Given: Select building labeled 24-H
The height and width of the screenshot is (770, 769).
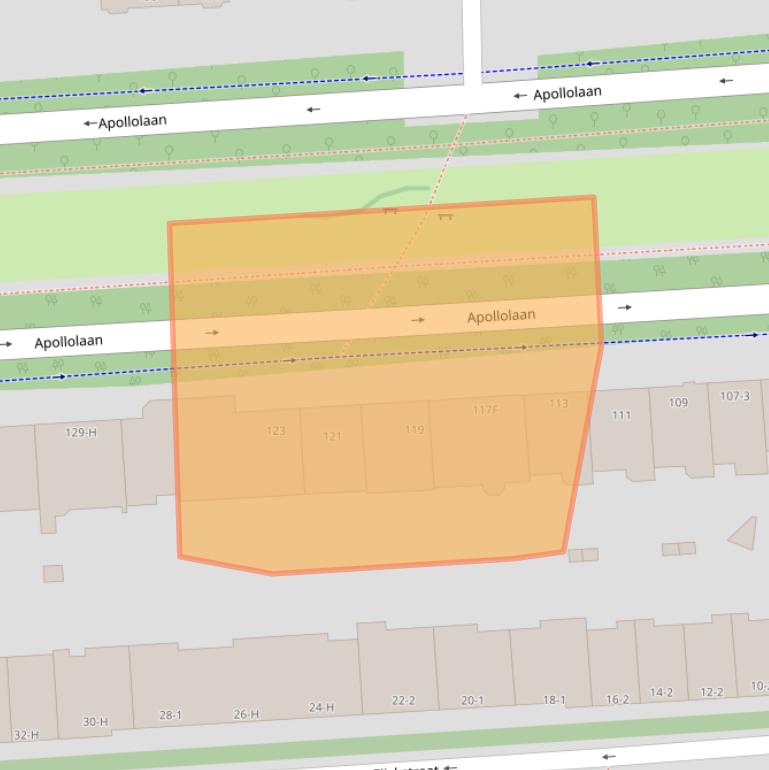Looking at the screenshot, I should (x=321, y=708).
